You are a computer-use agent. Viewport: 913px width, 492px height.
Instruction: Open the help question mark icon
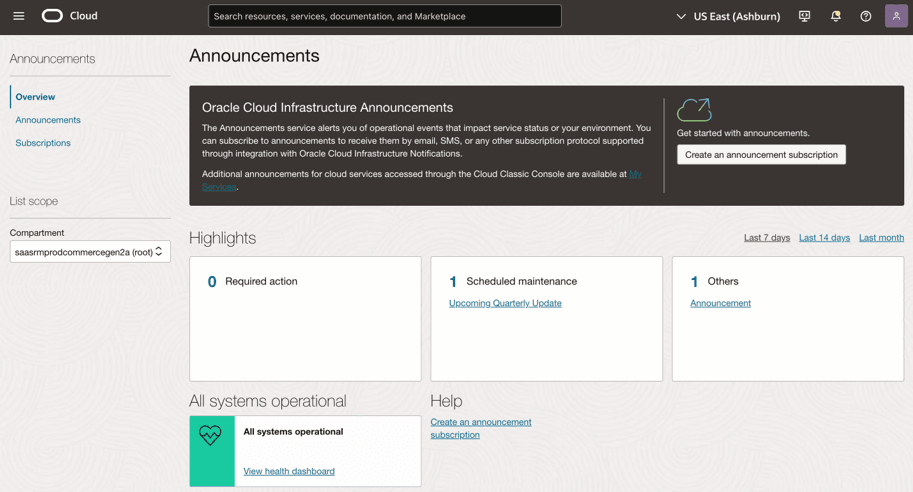click(866, 16)
